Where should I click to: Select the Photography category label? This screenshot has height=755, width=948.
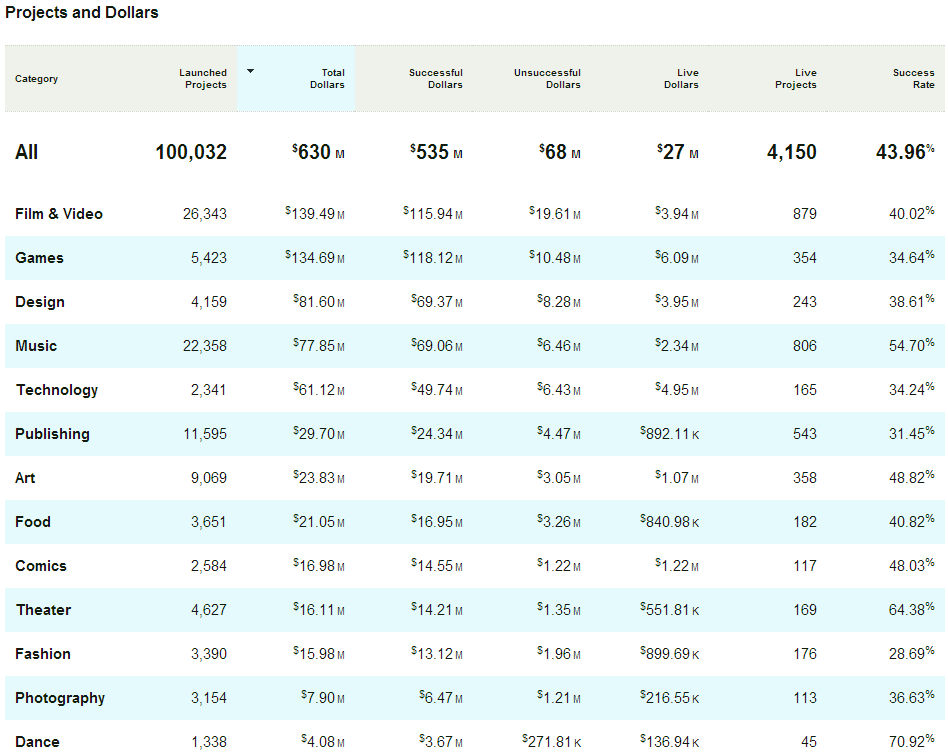pyautogui.click(x=60, y=698)
